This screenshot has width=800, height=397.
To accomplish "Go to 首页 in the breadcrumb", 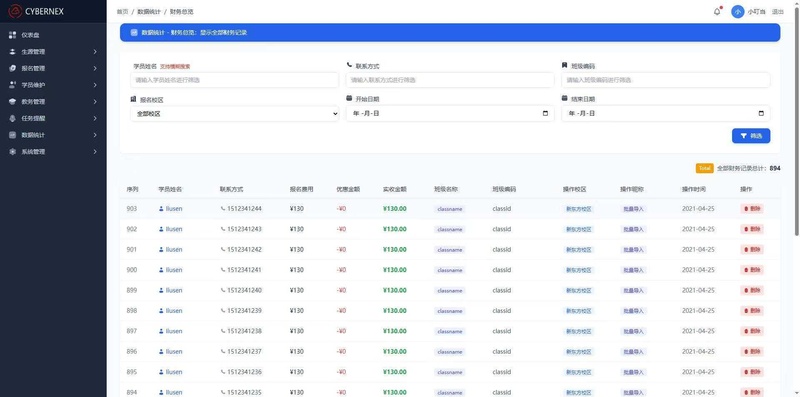I will coord(122,12).
